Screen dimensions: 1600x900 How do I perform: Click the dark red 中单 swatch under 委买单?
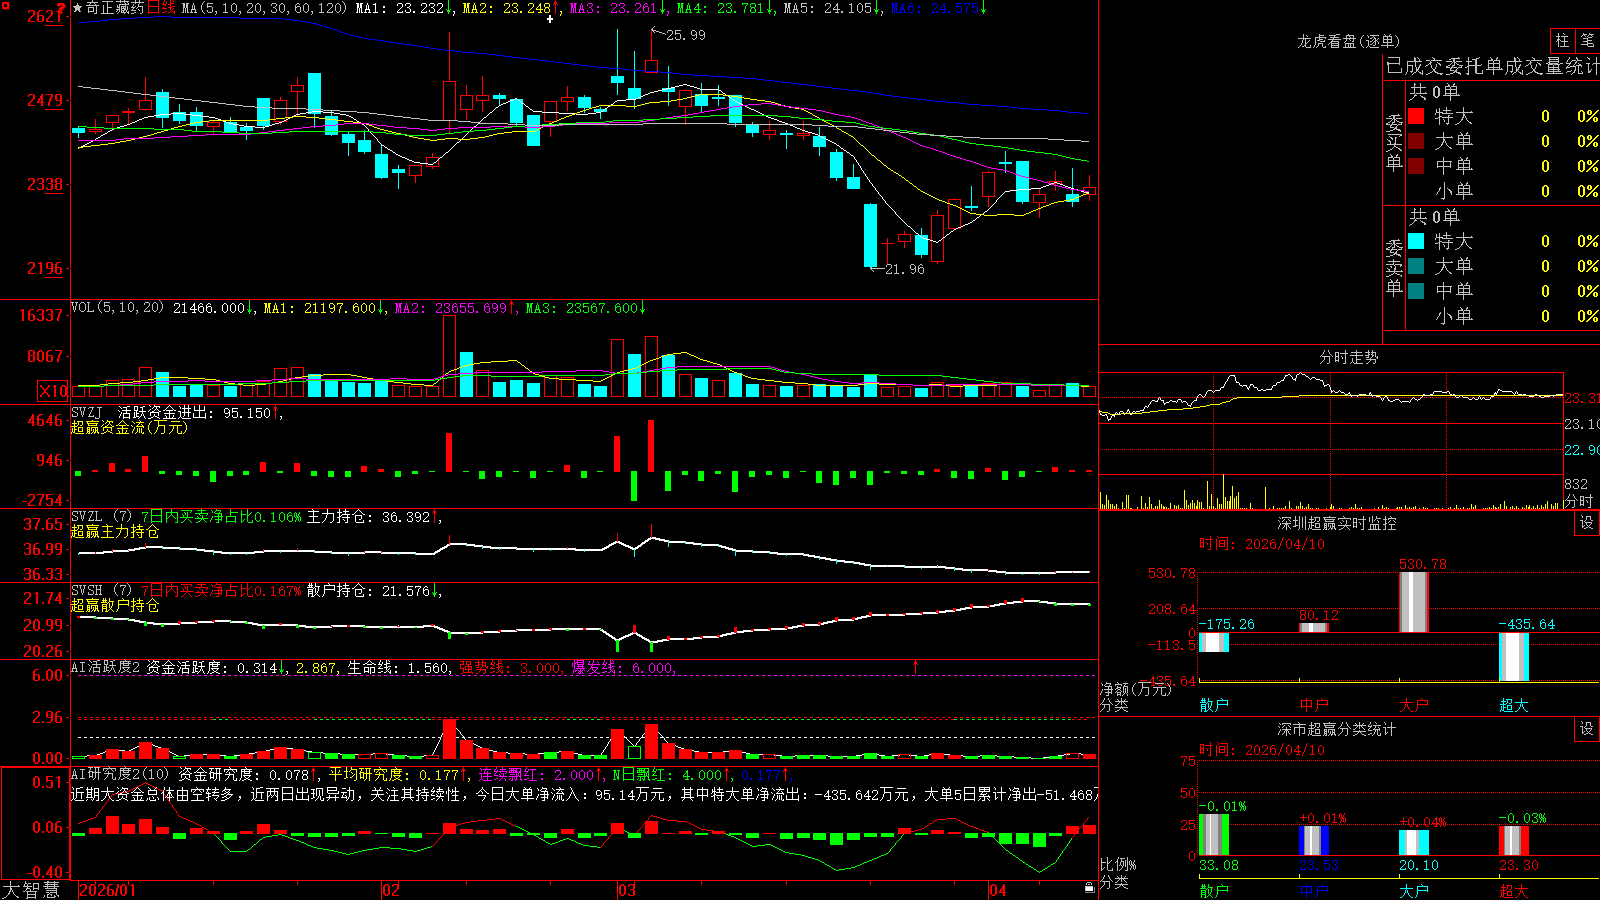click(1416, 166)
